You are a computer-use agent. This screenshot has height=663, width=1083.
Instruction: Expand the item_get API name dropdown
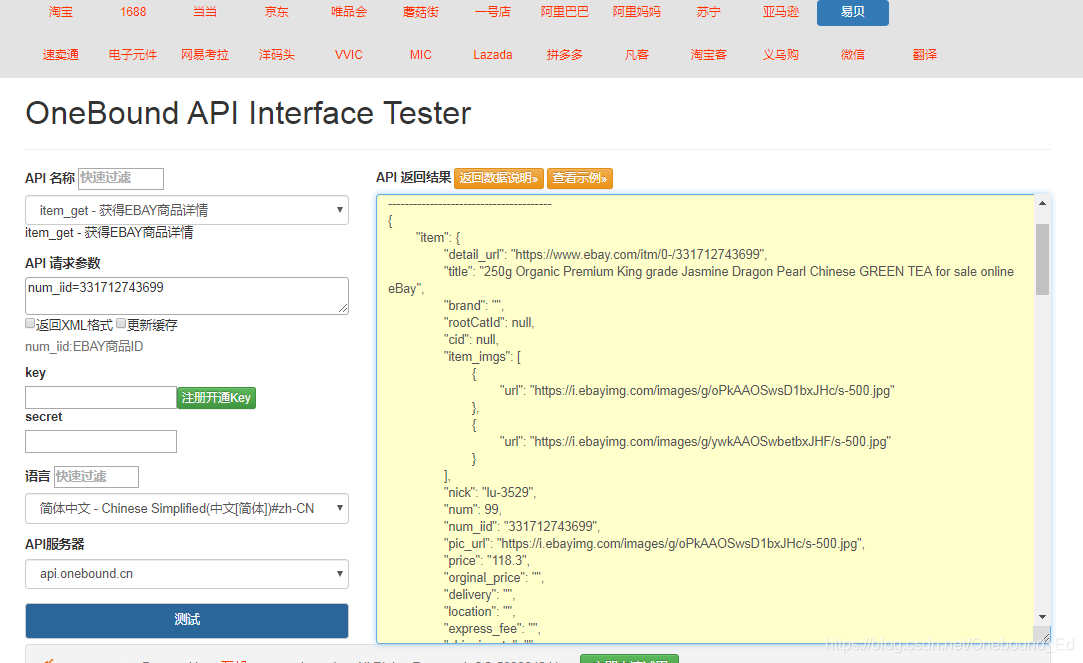(x=186, y=210)
